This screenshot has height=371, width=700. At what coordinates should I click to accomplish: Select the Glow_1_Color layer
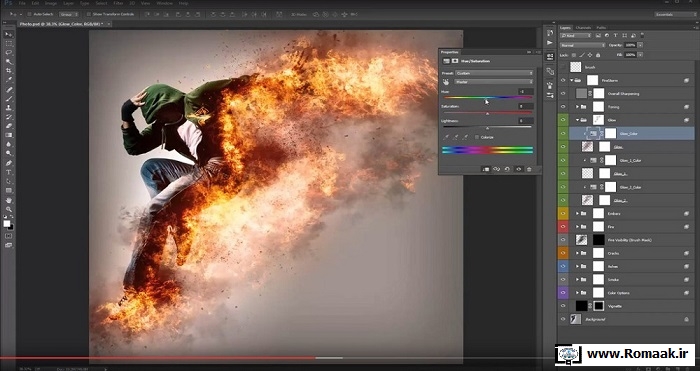pyautogui.click(x=631, y=160)
